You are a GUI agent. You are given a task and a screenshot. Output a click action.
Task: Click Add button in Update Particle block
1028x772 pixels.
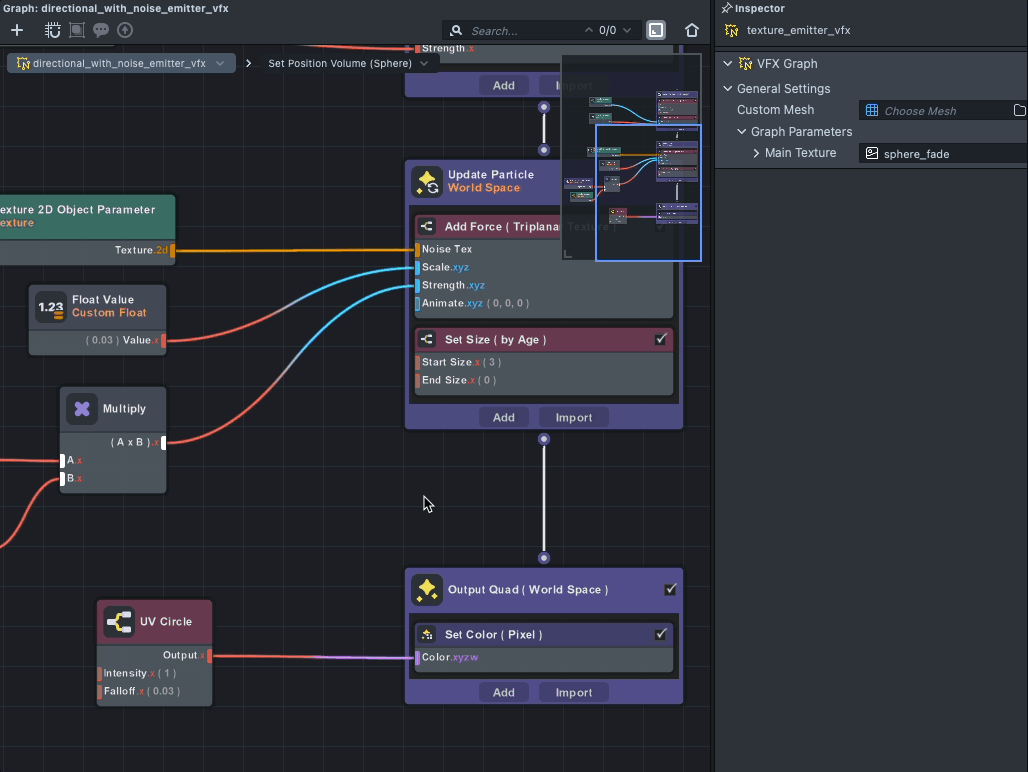point(504,418)
